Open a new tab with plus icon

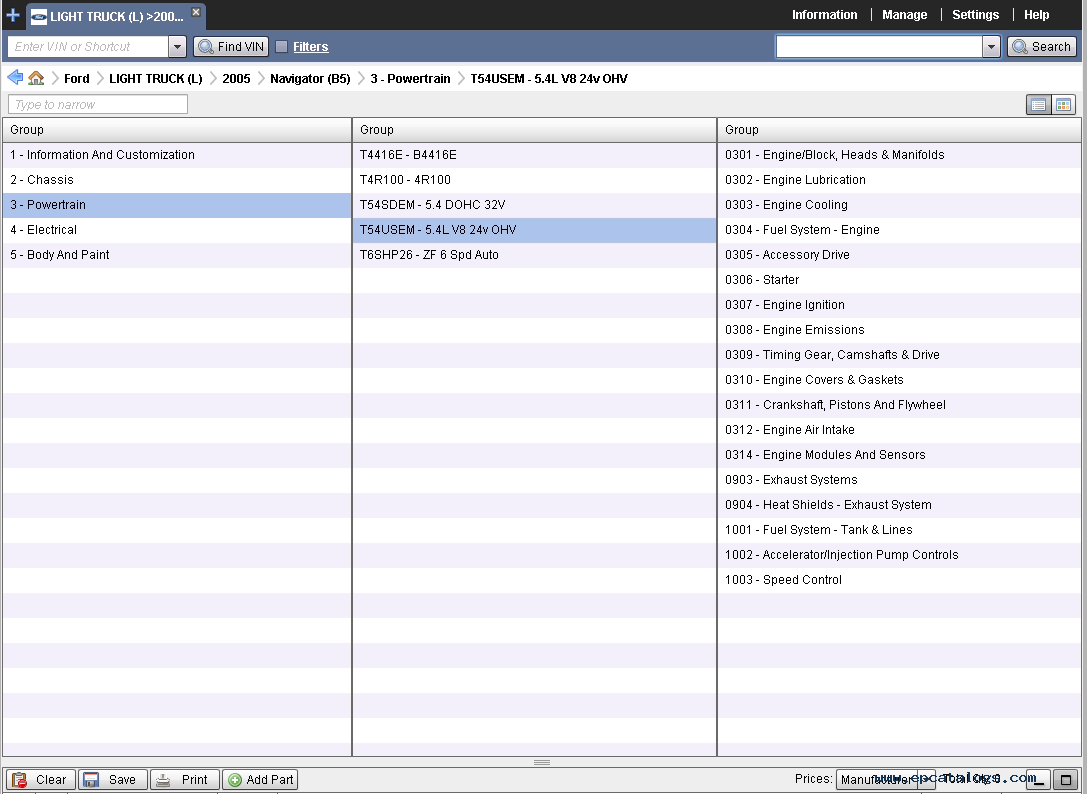12,15
